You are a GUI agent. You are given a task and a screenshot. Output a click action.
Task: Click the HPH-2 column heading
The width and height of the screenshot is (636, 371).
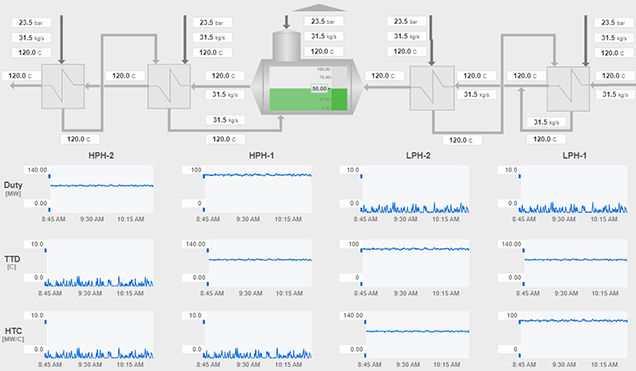(101, 155)
